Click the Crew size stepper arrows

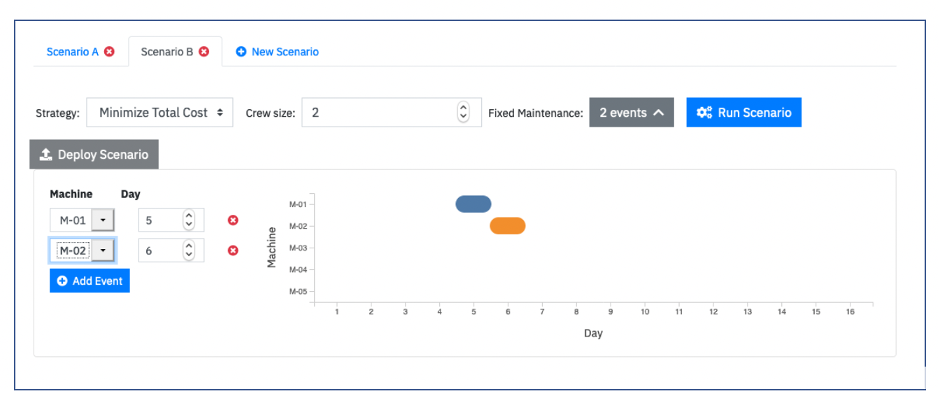[463, 112]
